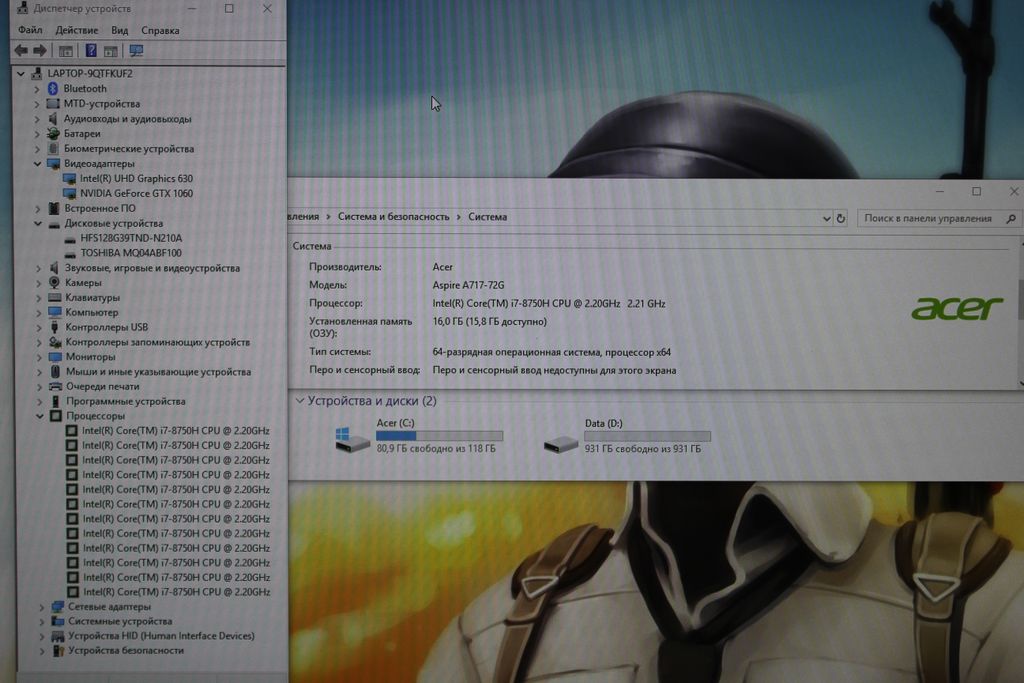Click the refresh button beside address bar
1024x683 pixels.
pos(841,218)
